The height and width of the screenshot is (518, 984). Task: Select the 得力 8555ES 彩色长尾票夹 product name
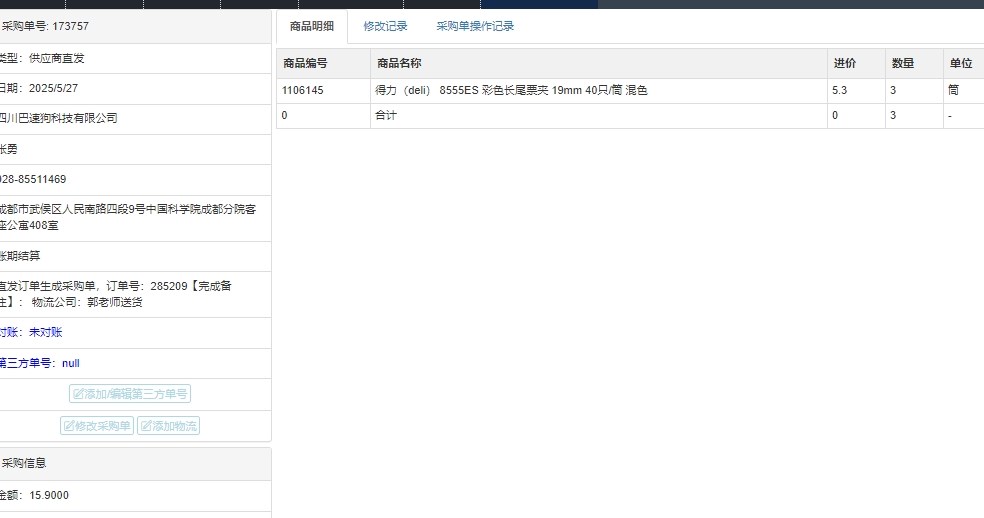(x=511, y=90)
